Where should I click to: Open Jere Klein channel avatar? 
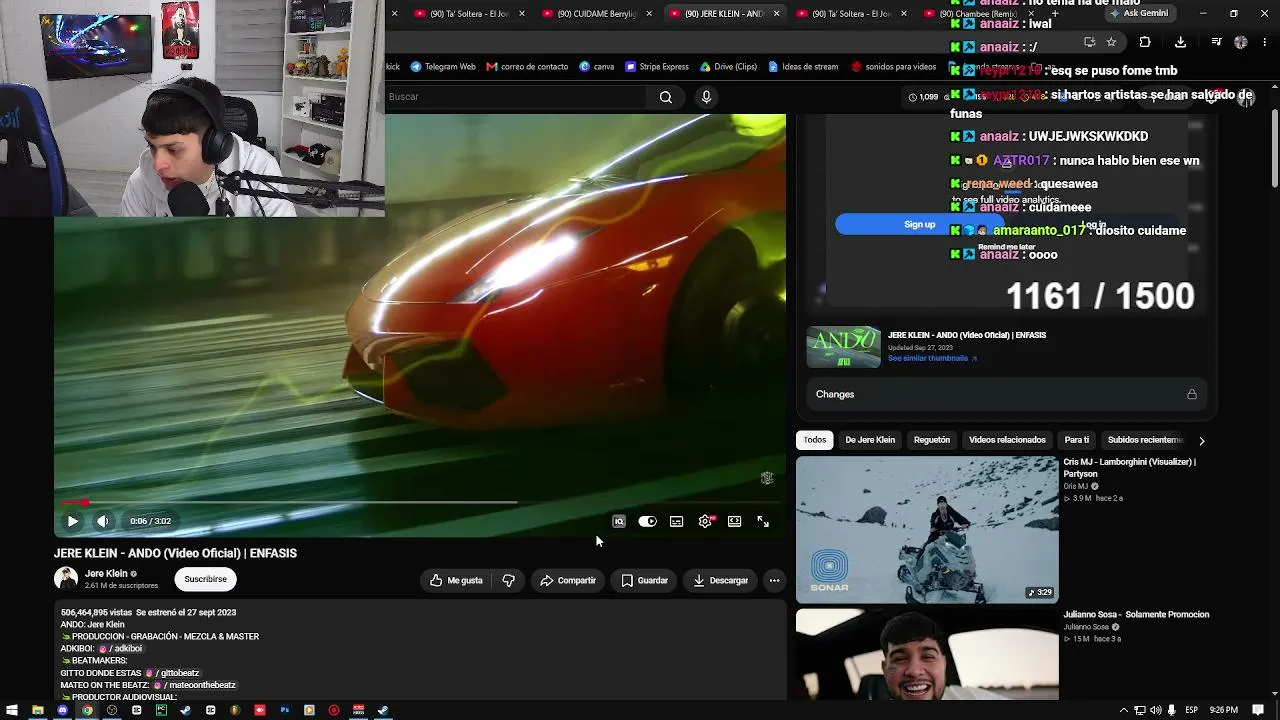(66, 579)
